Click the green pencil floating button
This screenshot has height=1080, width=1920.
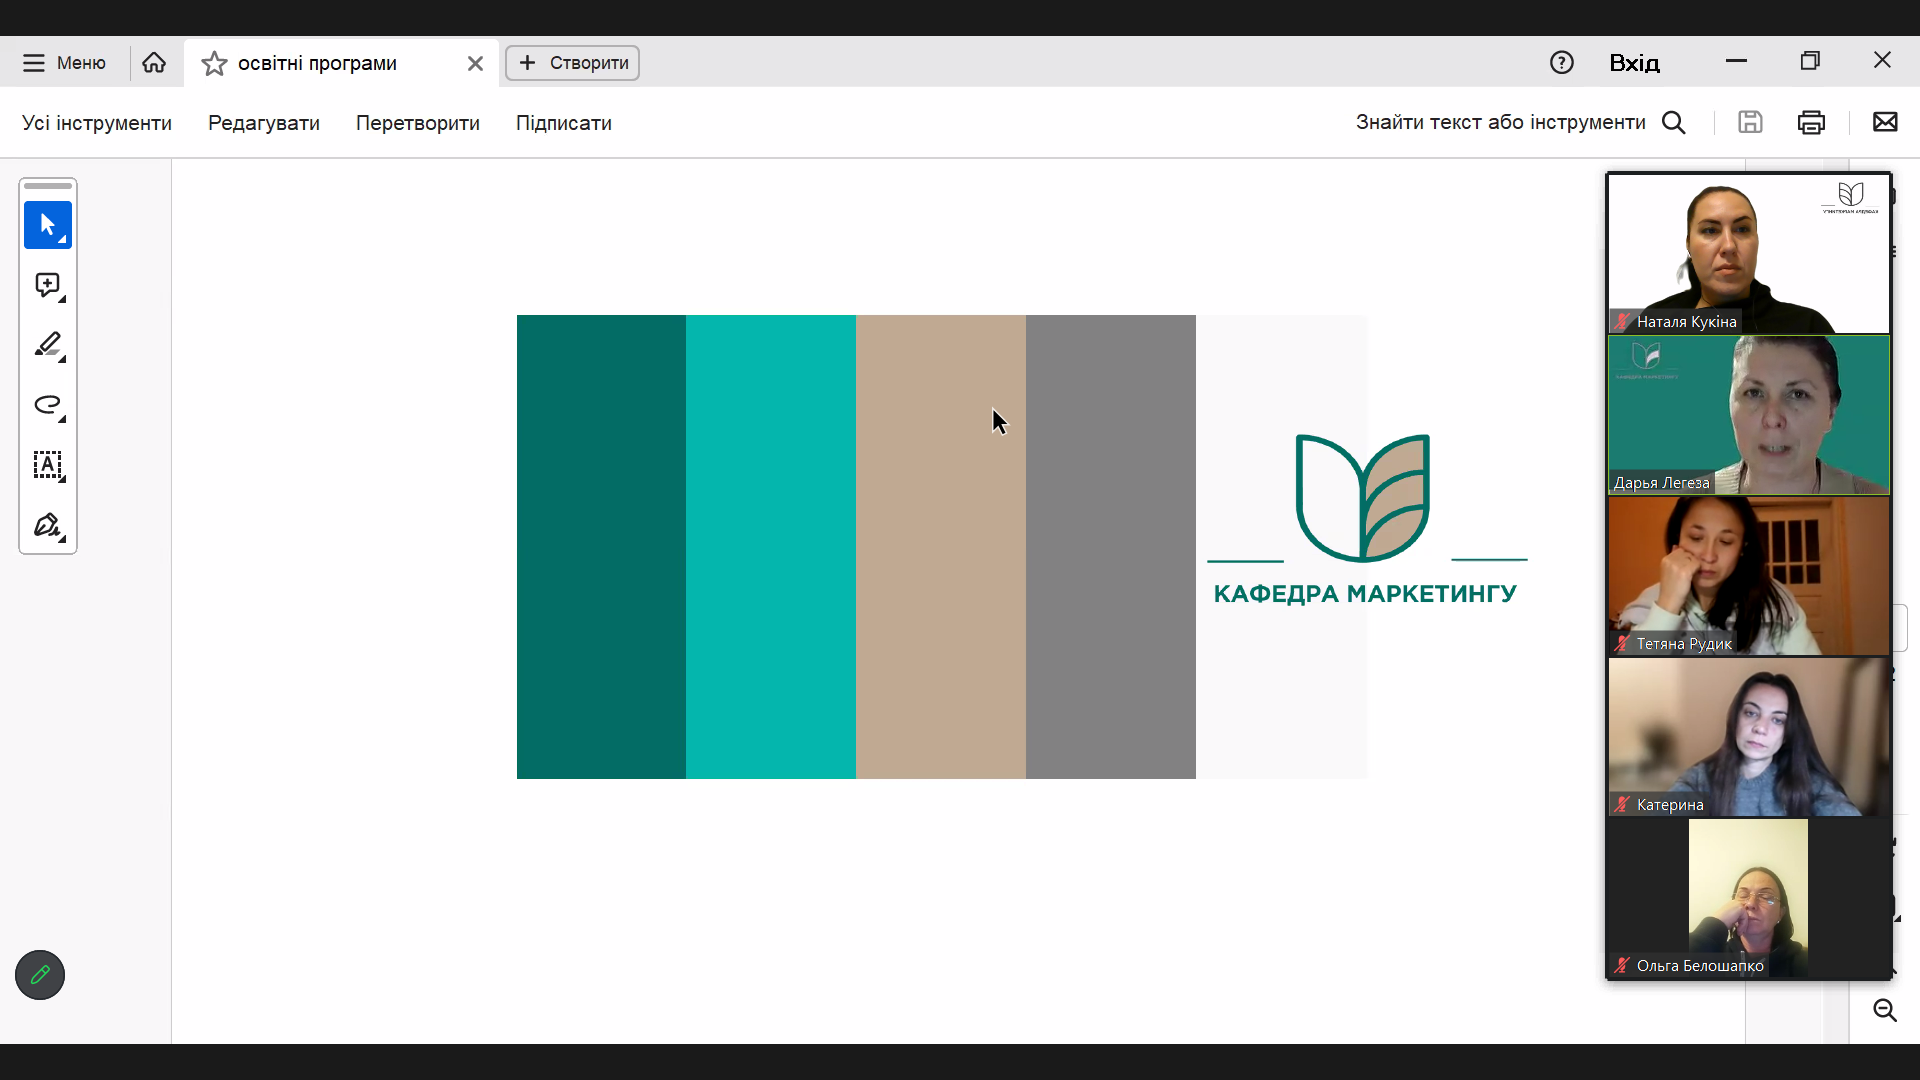40,975
